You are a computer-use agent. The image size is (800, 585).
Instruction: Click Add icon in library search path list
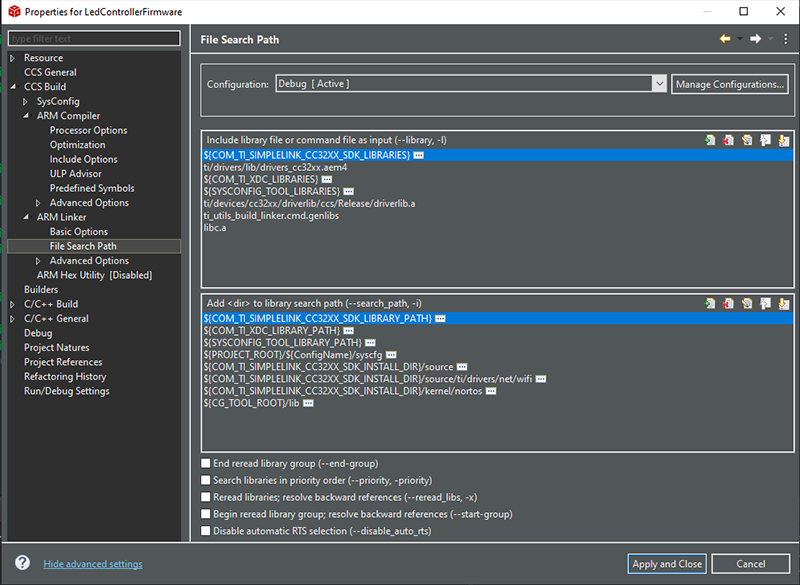point(710,302)
